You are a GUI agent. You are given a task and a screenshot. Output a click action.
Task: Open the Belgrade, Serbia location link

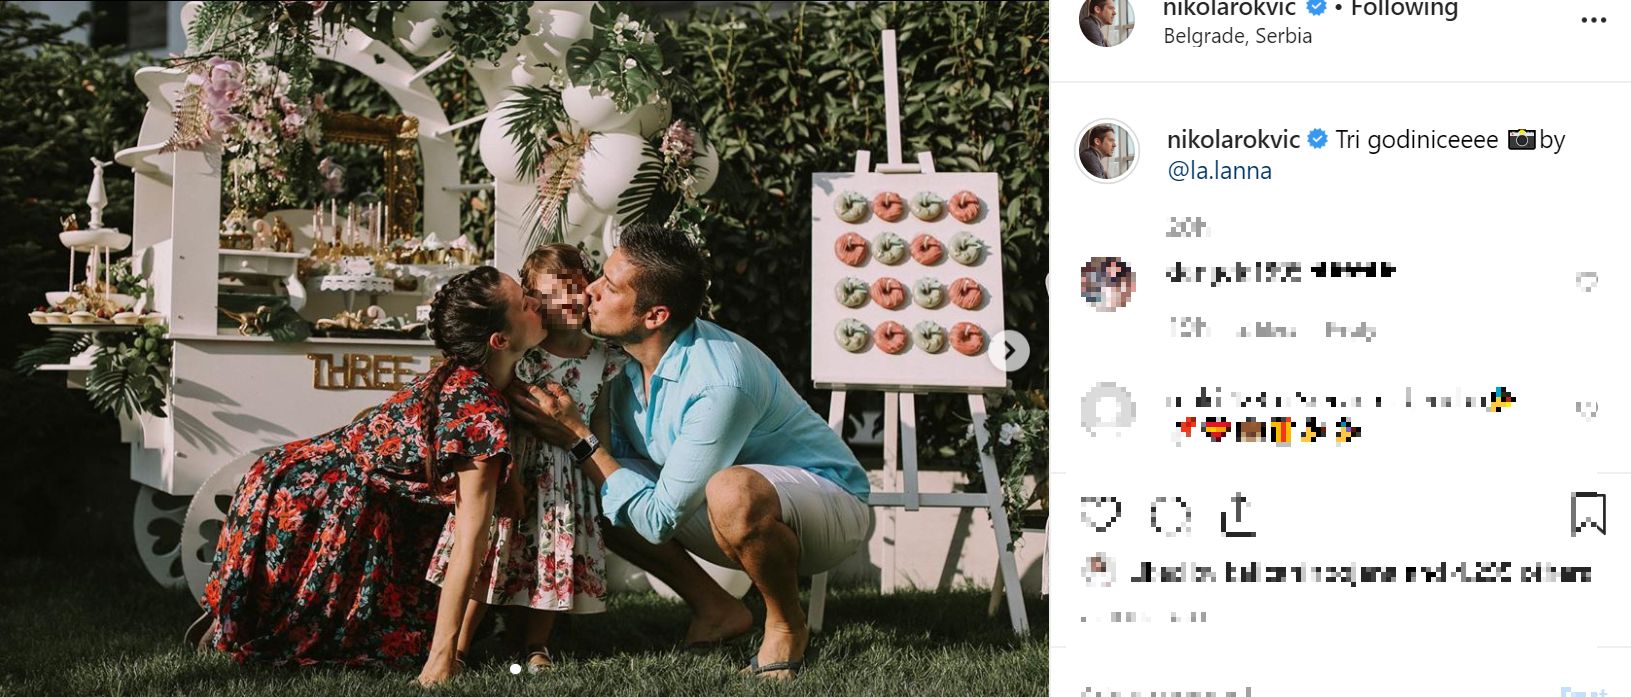pos(1237,36)
